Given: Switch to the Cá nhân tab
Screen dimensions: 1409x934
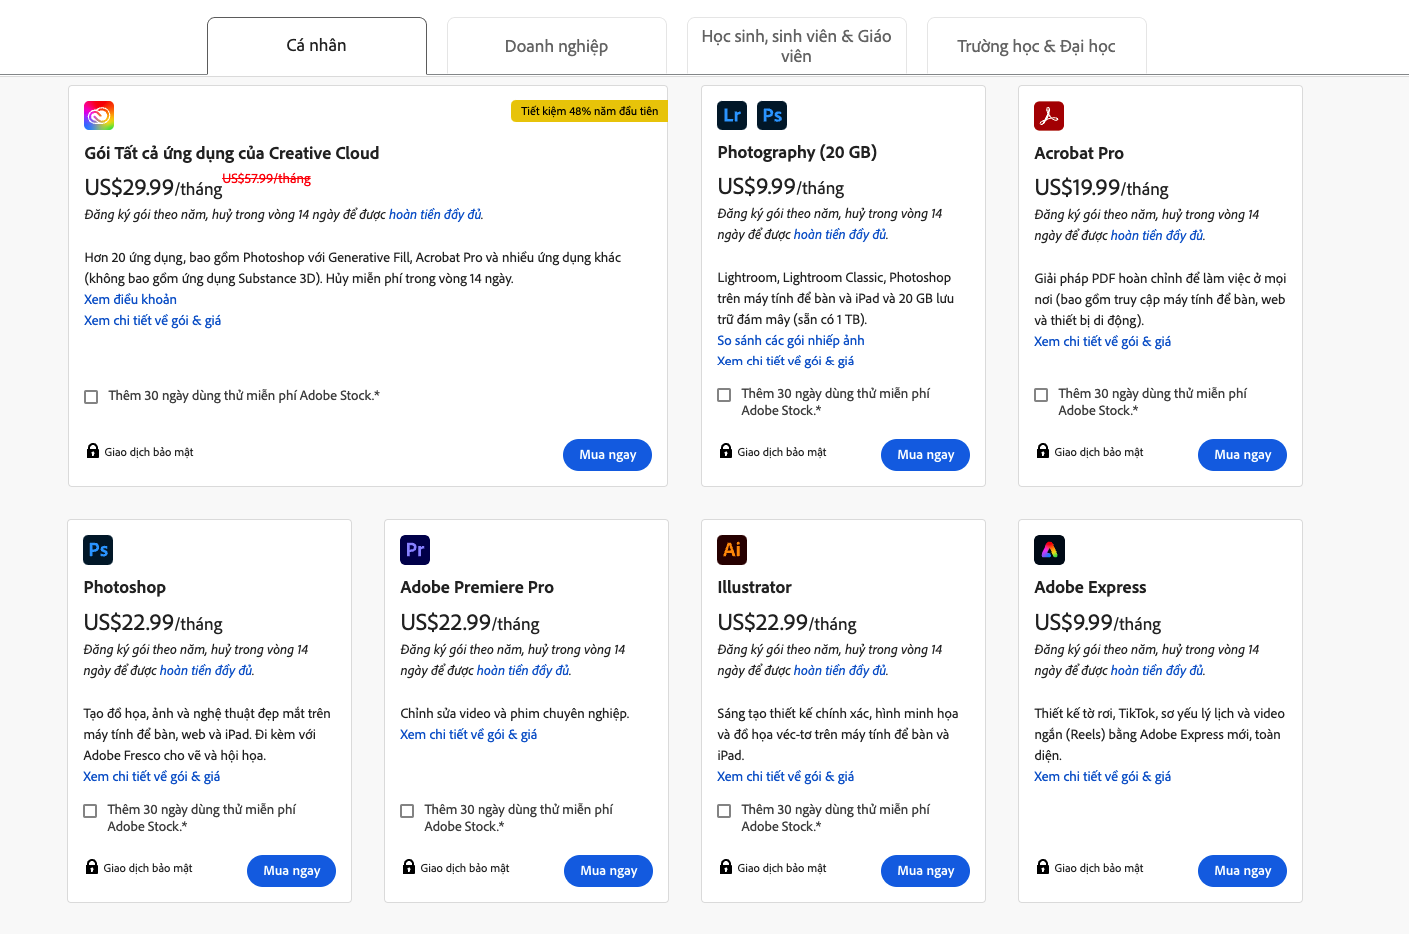Looking at the screenshot, I should click(x=317, y=46).
